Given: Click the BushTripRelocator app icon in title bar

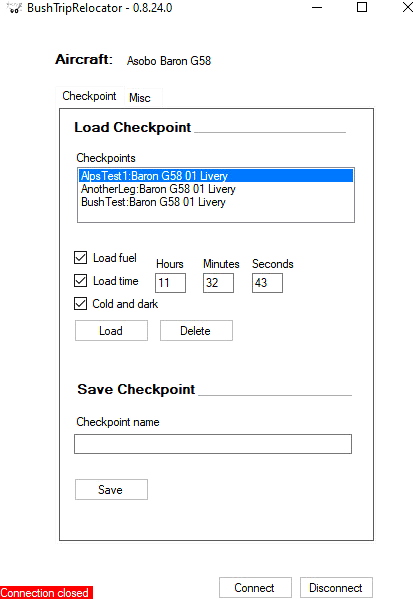Looking at the screenshot, I should [14, 8].
